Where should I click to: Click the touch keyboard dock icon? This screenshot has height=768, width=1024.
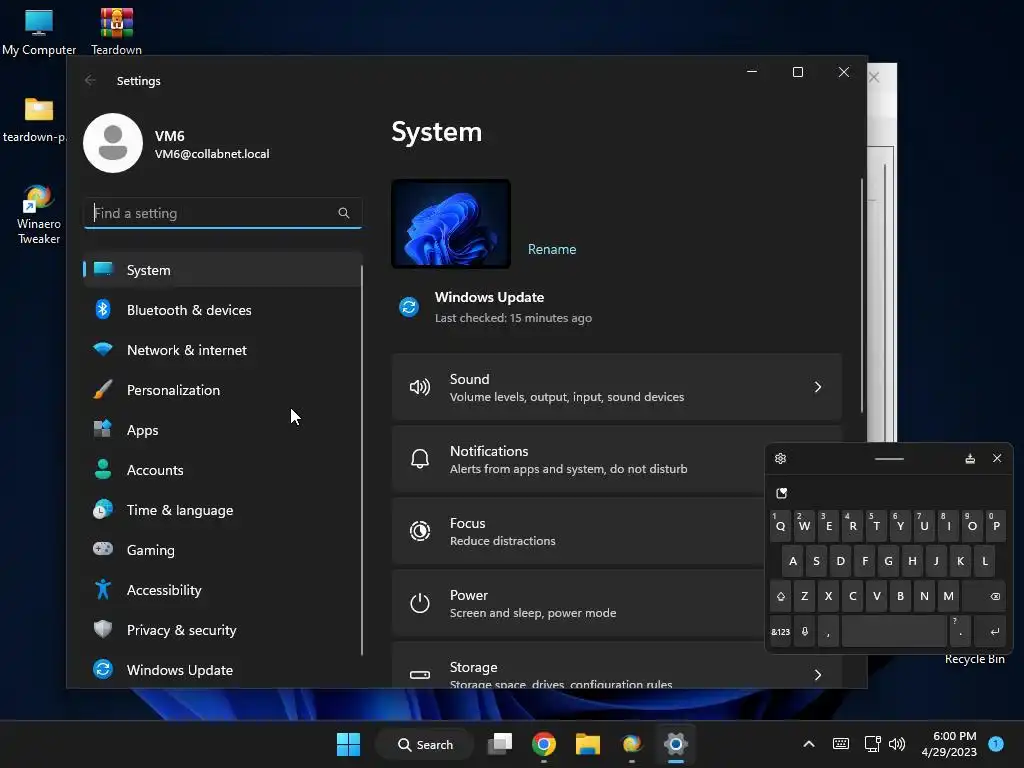point(970,458)
